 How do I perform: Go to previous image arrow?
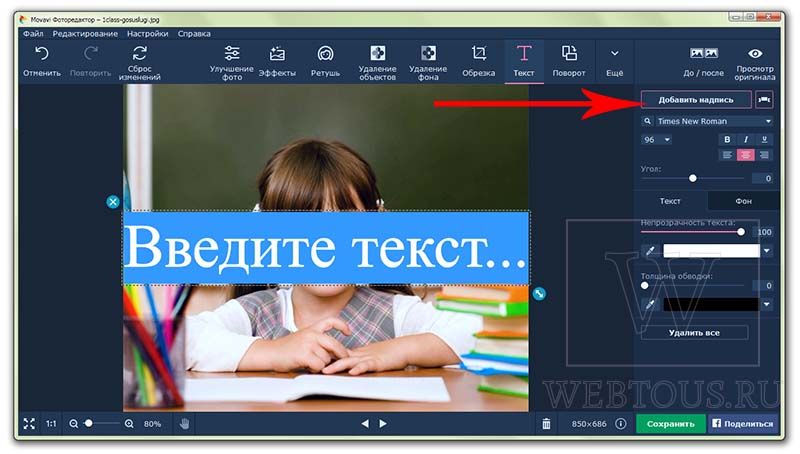(x=365, y=423)
